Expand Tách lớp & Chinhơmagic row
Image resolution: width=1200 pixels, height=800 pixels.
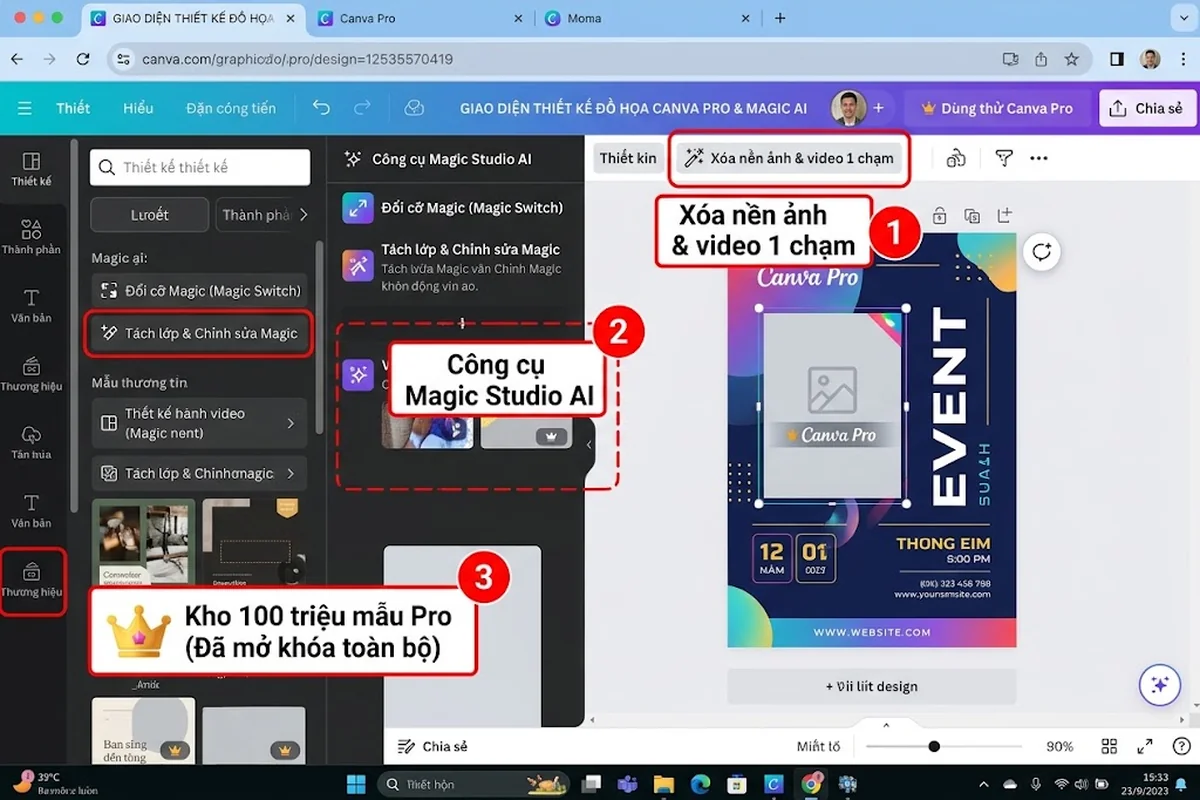pyautogui.click(x=199, y=473)
